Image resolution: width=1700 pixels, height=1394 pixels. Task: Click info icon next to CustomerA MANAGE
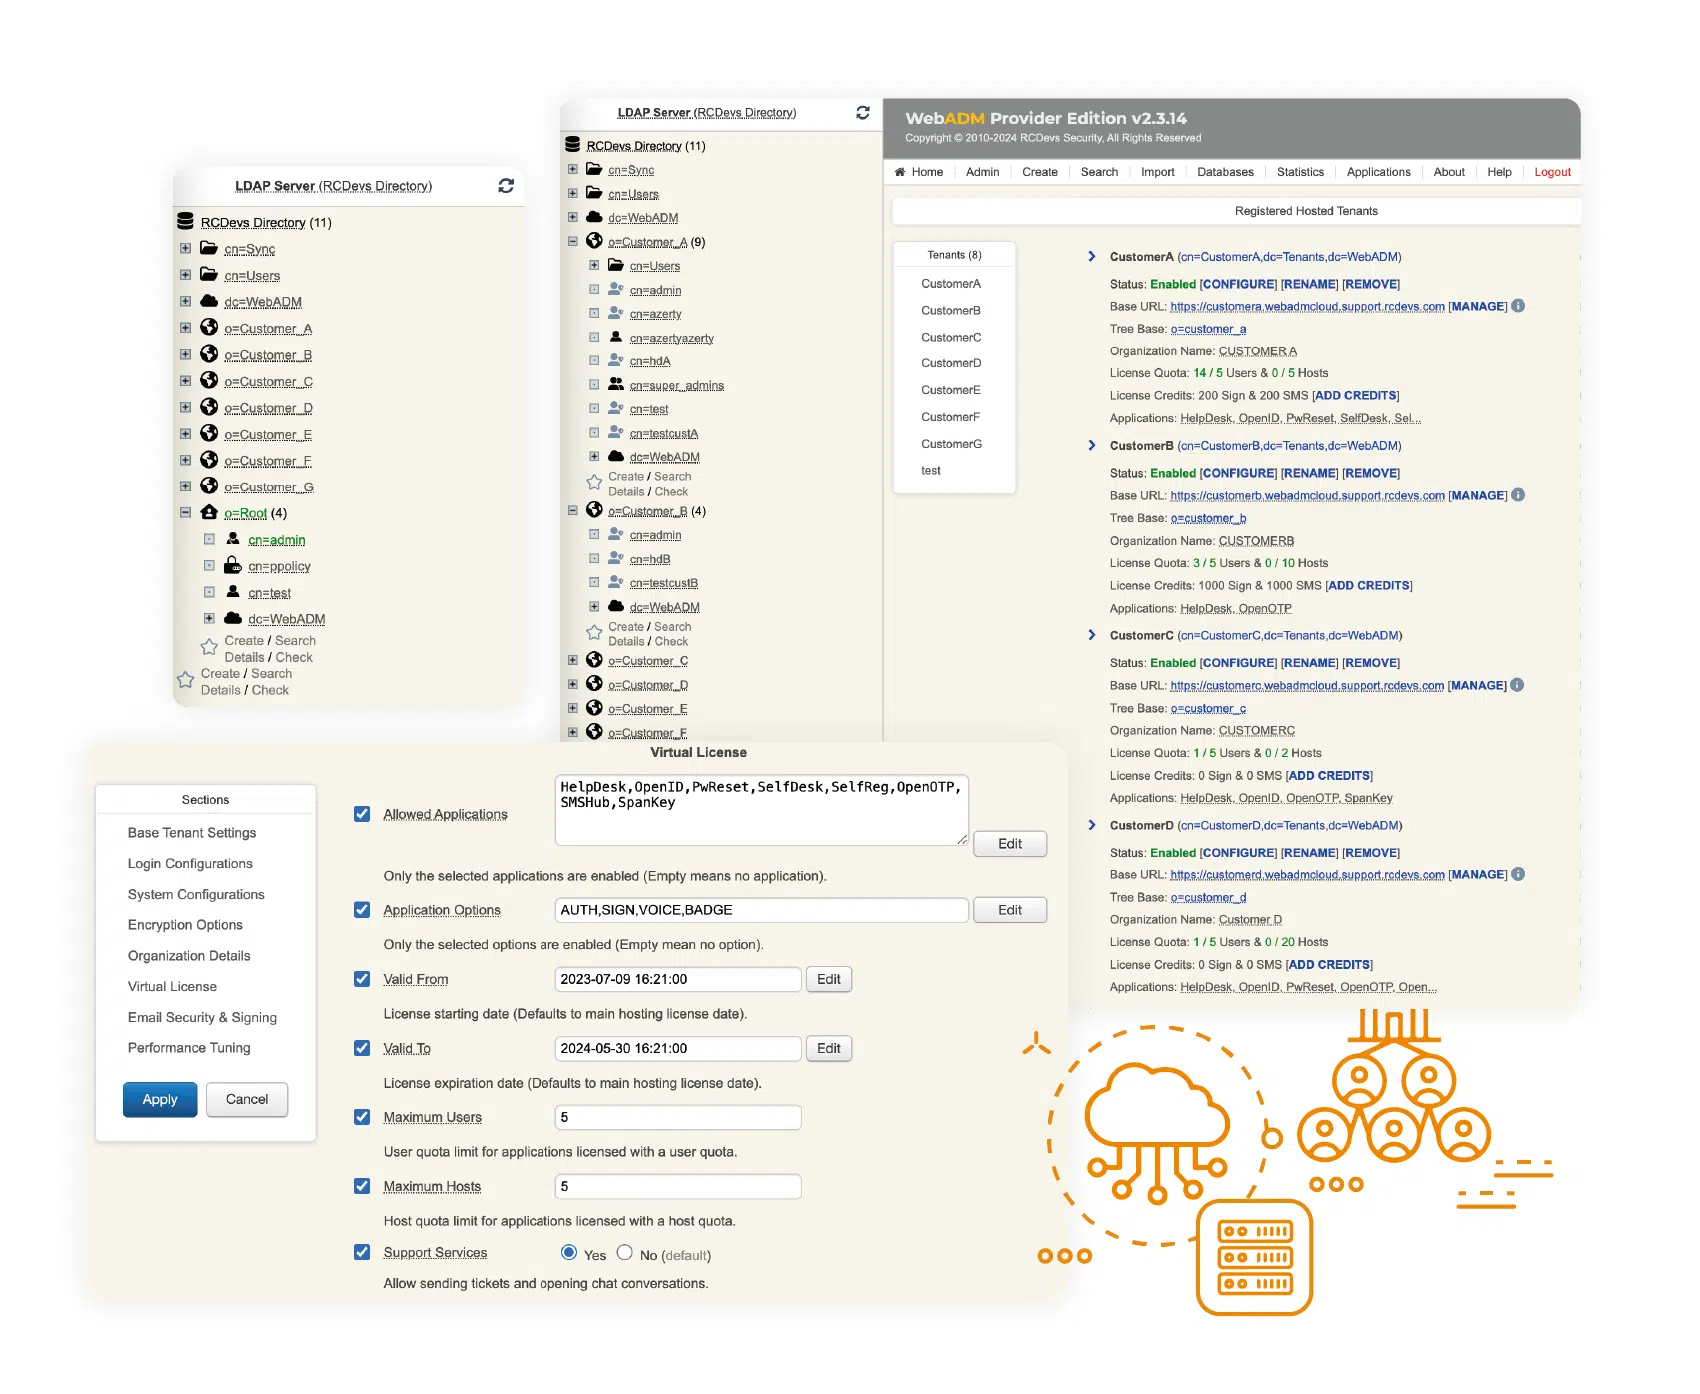point(1518,306)
